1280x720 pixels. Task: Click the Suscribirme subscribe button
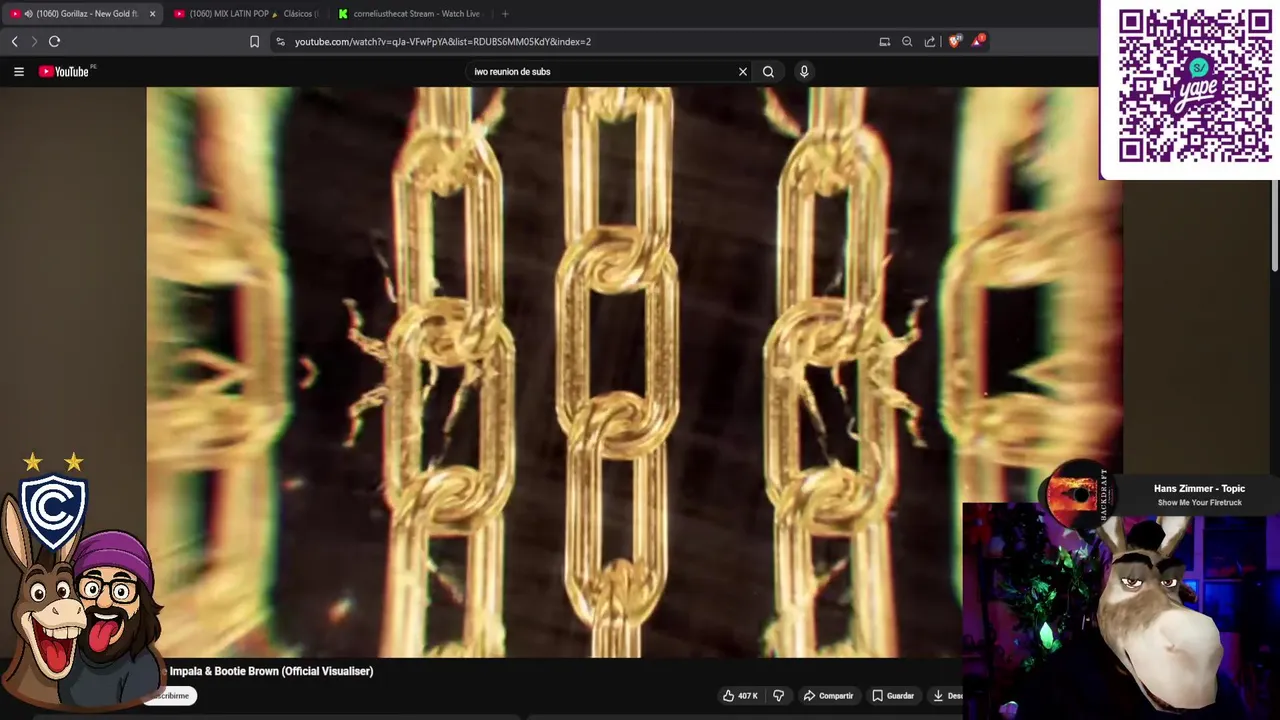tap(172, 695)
